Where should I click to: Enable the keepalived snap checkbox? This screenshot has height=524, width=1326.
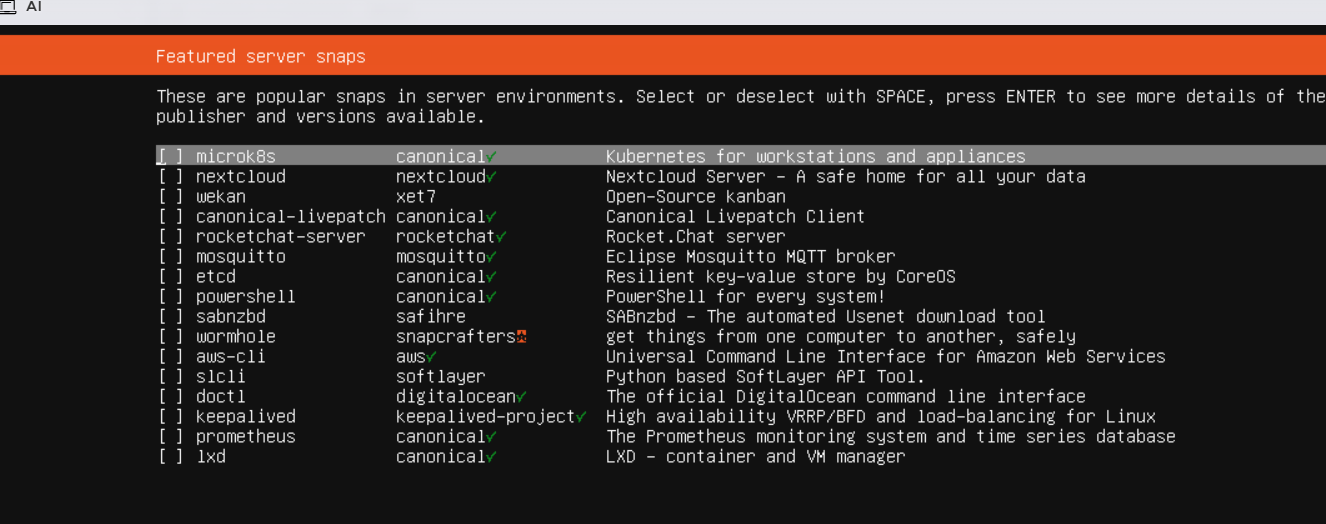171,417
